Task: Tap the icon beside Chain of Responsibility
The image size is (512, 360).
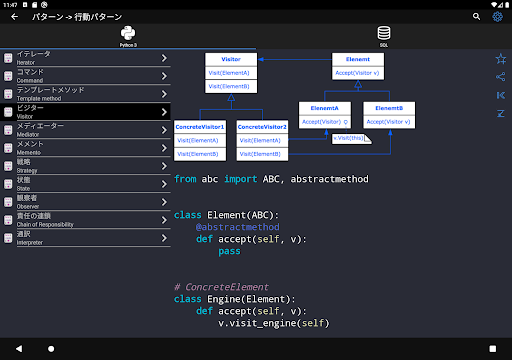Action: click(x=8, y=220)
